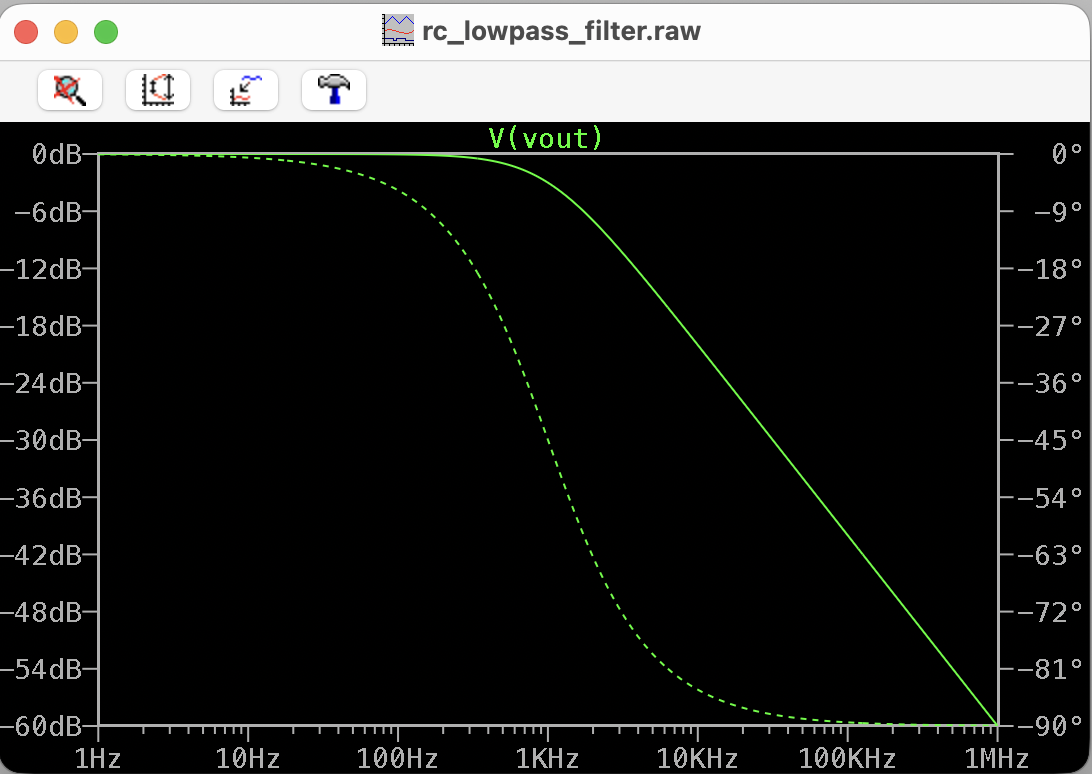The image size is (1092, 774).
Task: Click the -30dB left axis label
Action: 41,440
